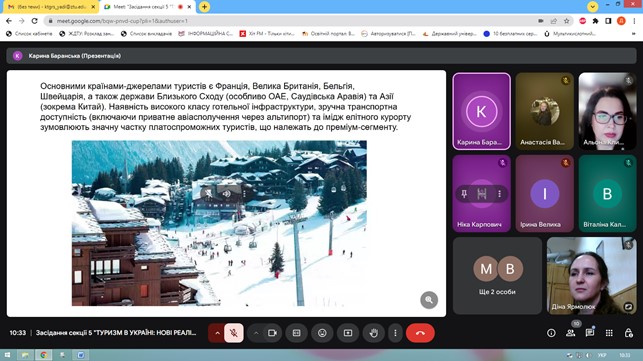Mute presentation audio via overlay speaker icon
This screenshot has width=643, height=361.
coord(226,193)
